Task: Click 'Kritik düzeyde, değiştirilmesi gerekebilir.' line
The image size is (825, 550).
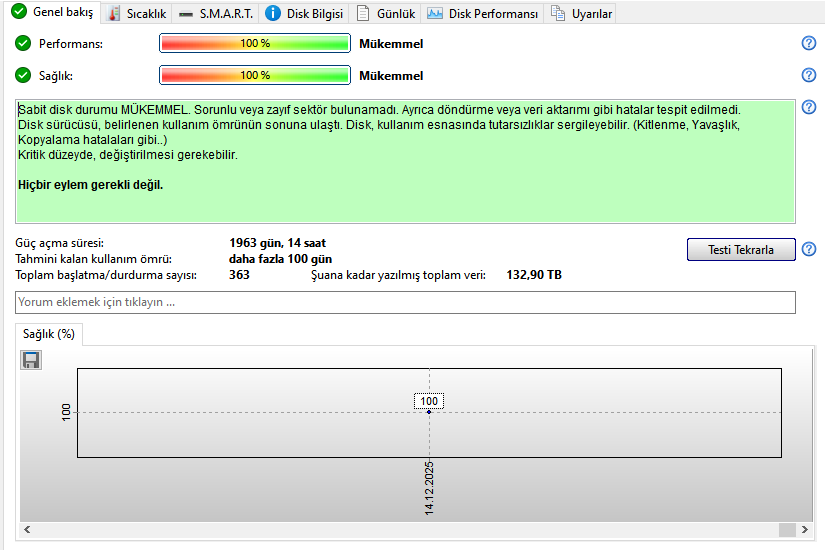Action: coord(128,155)
